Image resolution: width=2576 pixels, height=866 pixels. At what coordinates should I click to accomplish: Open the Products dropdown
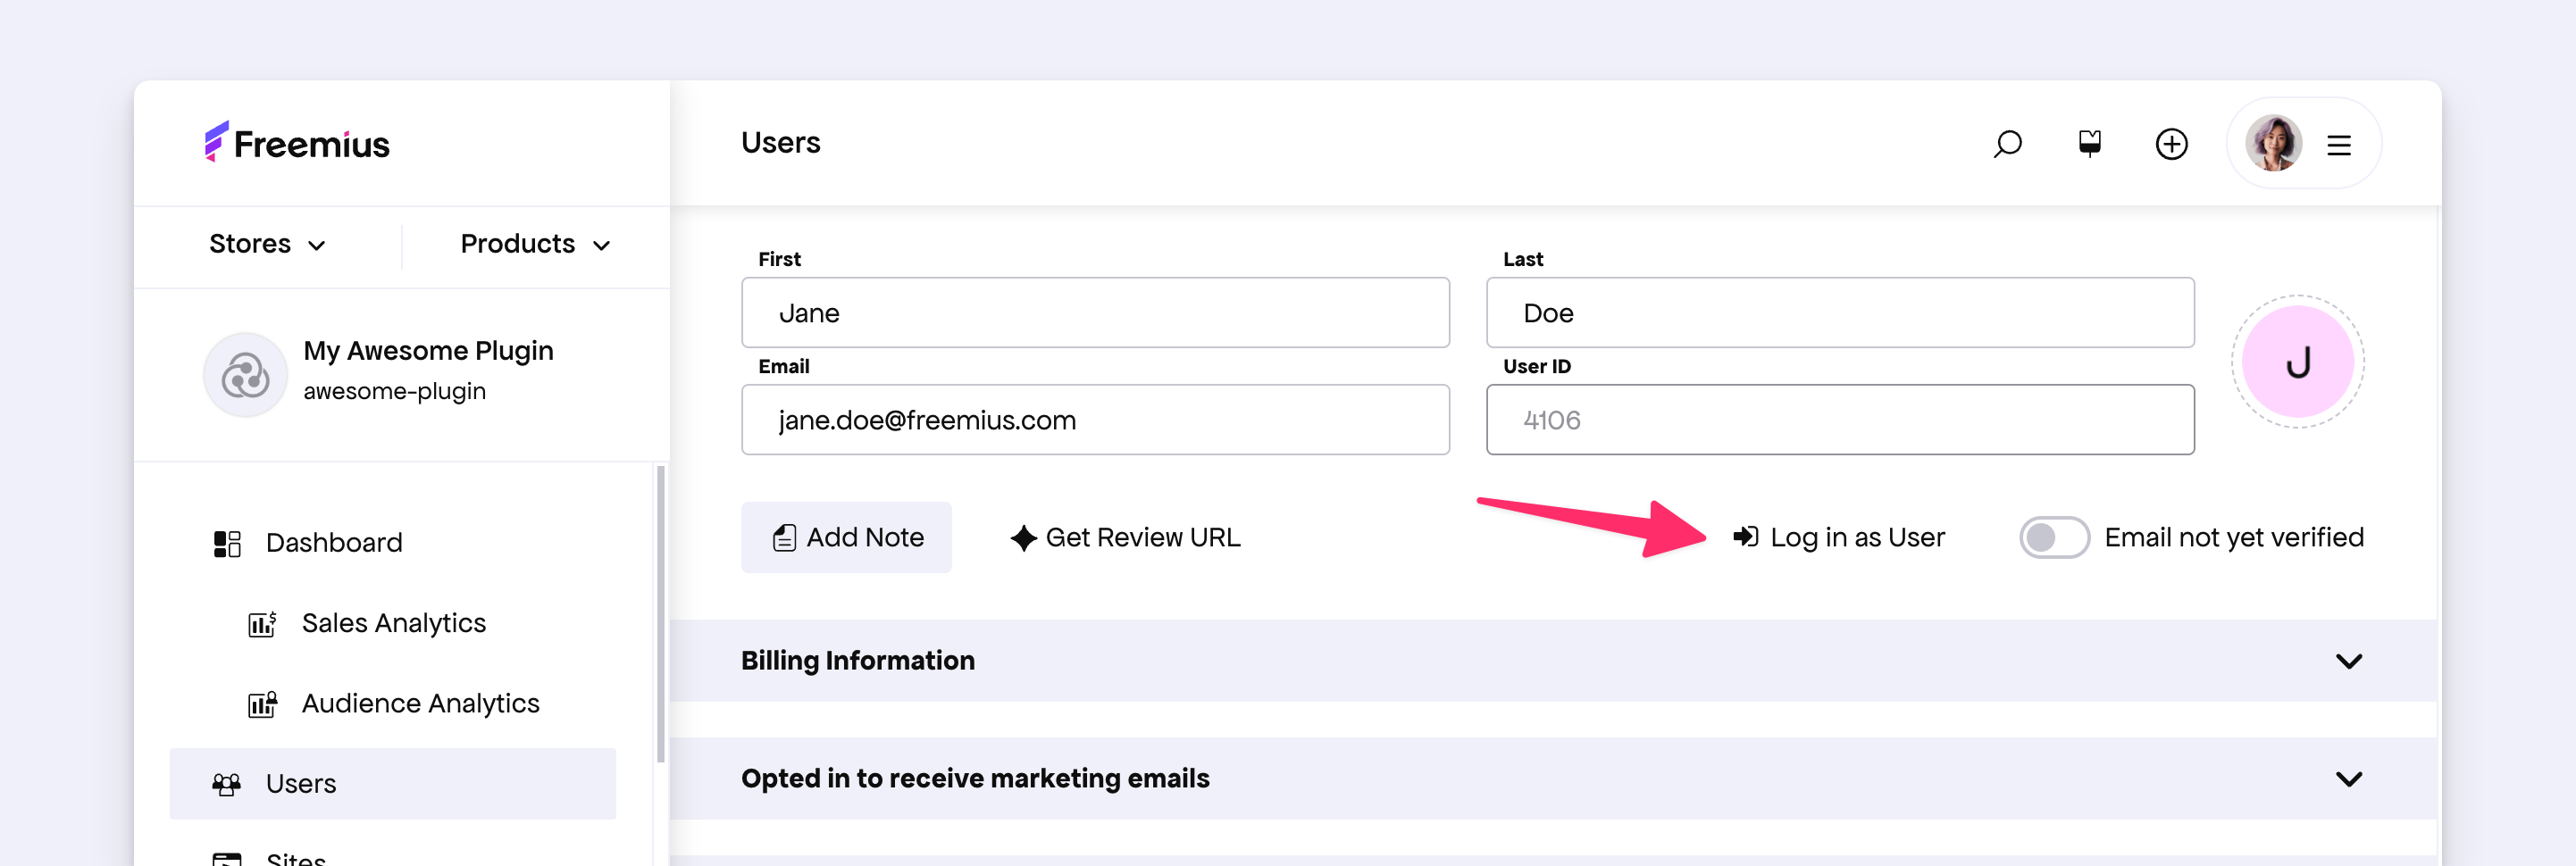tap(535, 244)
